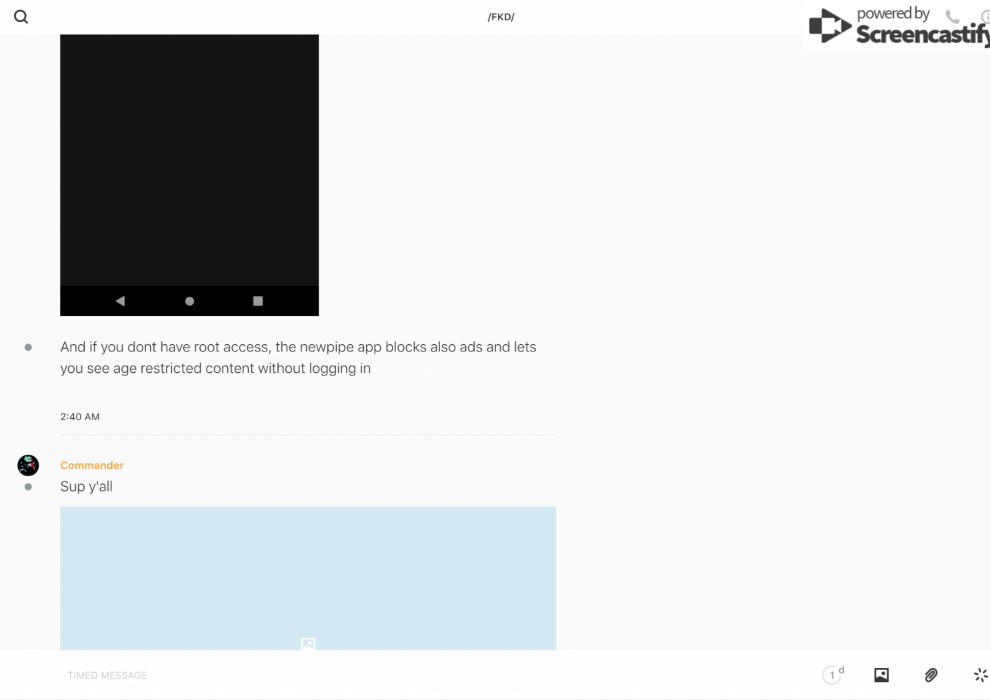Attach a file with the paperclip icon
990x700 pixels.
931,675
